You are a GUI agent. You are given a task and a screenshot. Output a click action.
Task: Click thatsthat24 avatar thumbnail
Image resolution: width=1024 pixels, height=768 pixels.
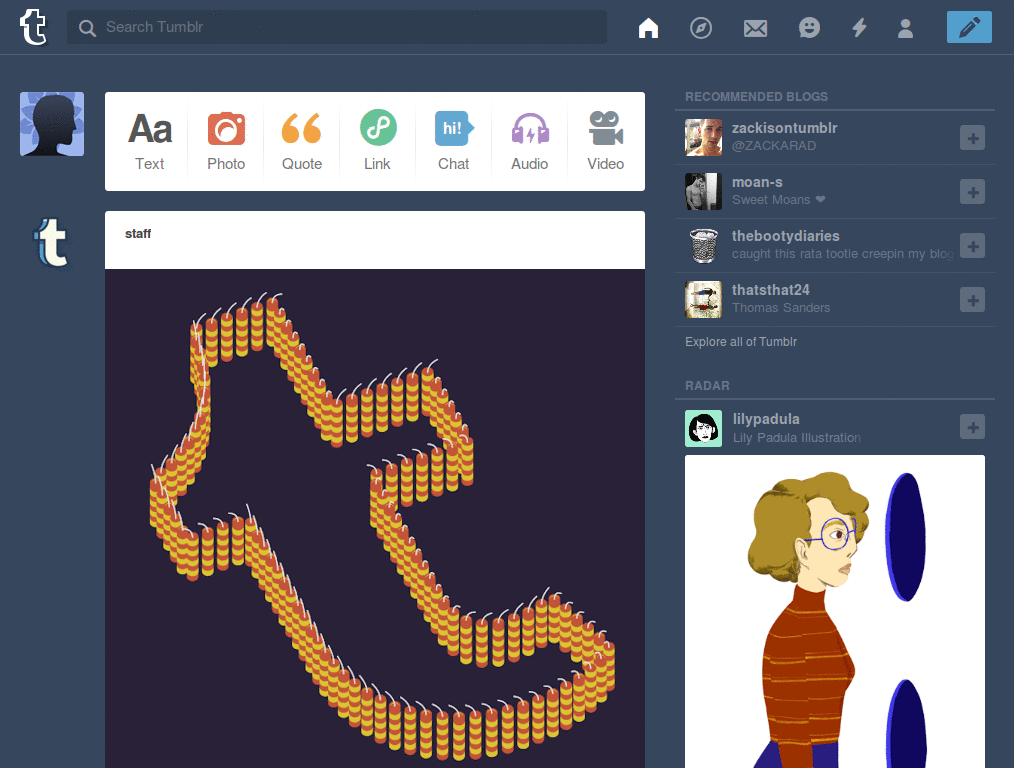(x=703, y=300)
